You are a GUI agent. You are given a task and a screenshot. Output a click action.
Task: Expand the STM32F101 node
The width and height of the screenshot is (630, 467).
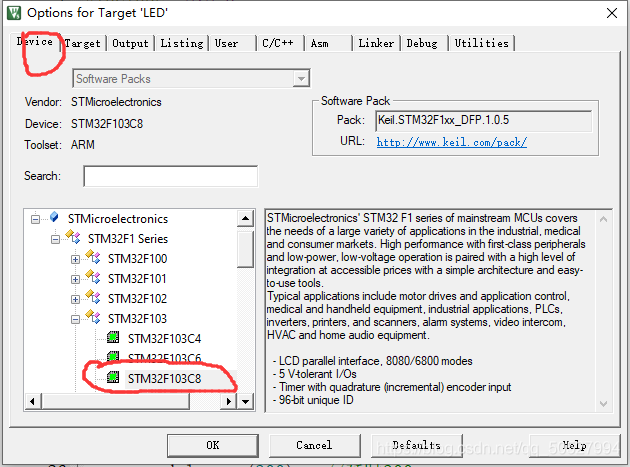[x=75, y=279]
